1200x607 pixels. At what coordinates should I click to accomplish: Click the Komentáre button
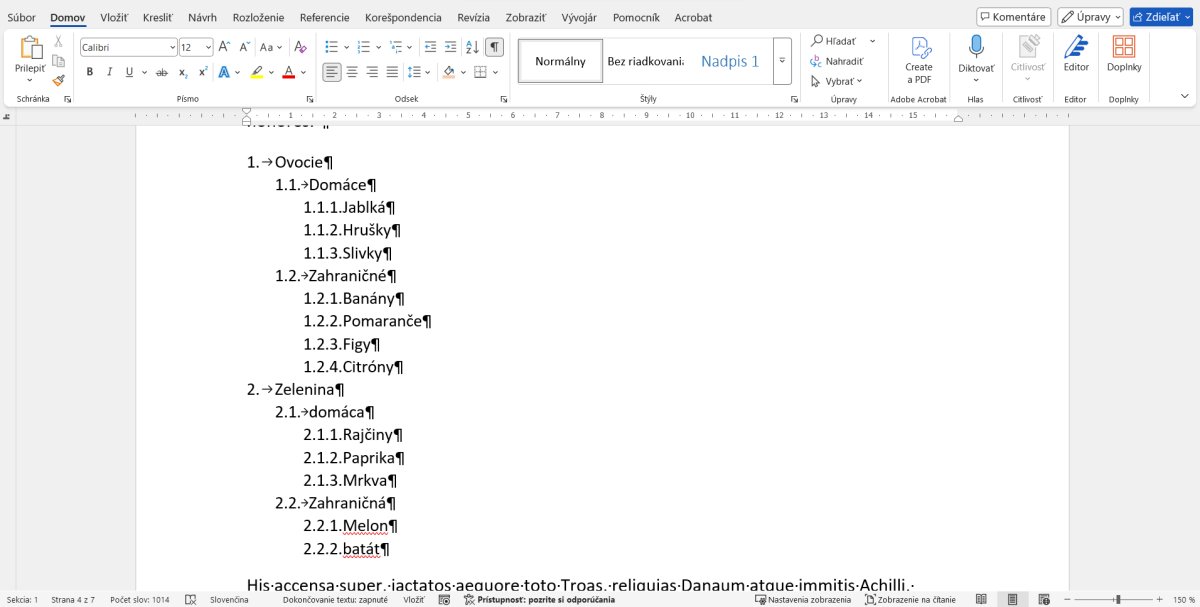pyautogui.click(x=1013, y=17)
